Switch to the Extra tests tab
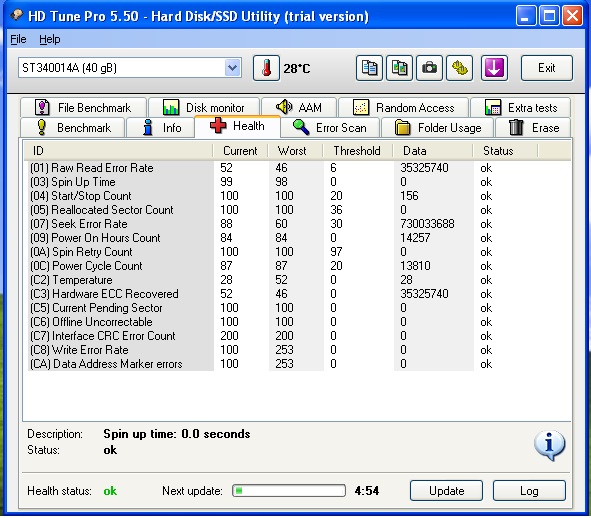591x518 pixels. pos(521,107)
